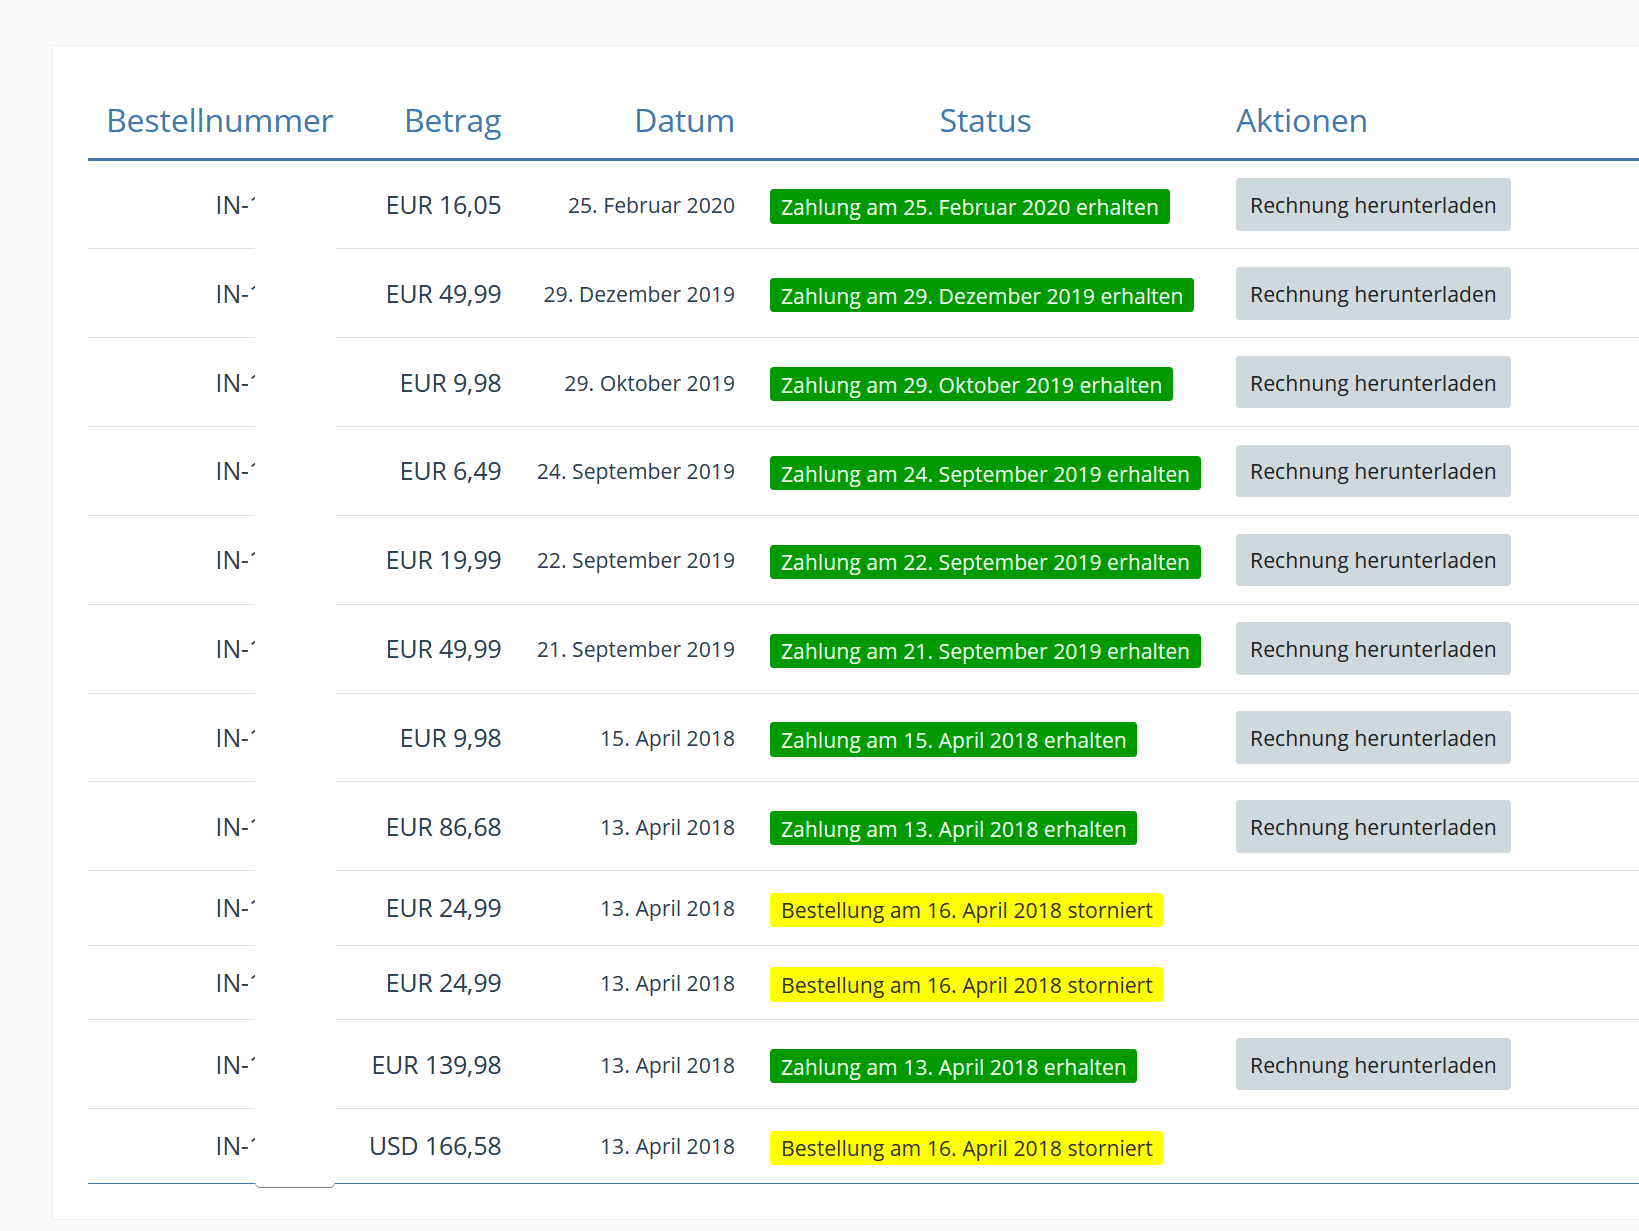Sort by the Bestellnummer column header
1639x1231 pixels.
click(x=219, y=121)
